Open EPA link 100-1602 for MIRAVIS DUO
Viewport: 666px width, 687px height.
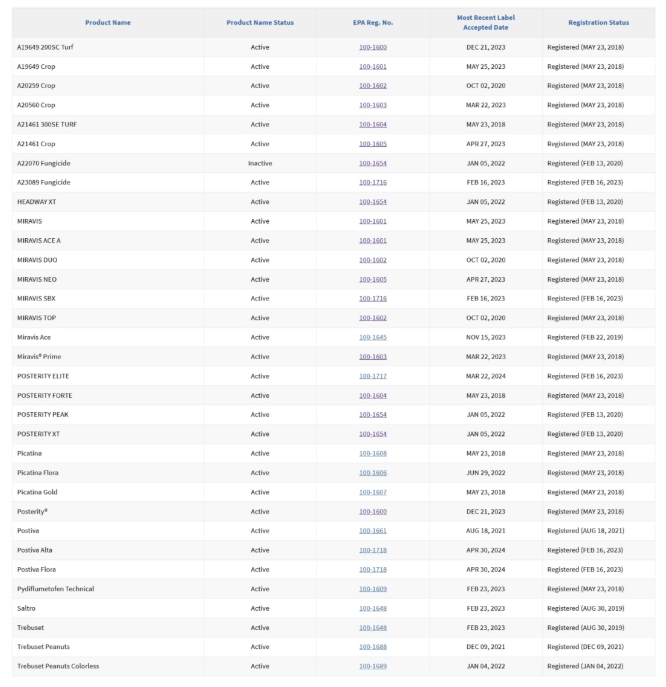[x=373, y=260]
